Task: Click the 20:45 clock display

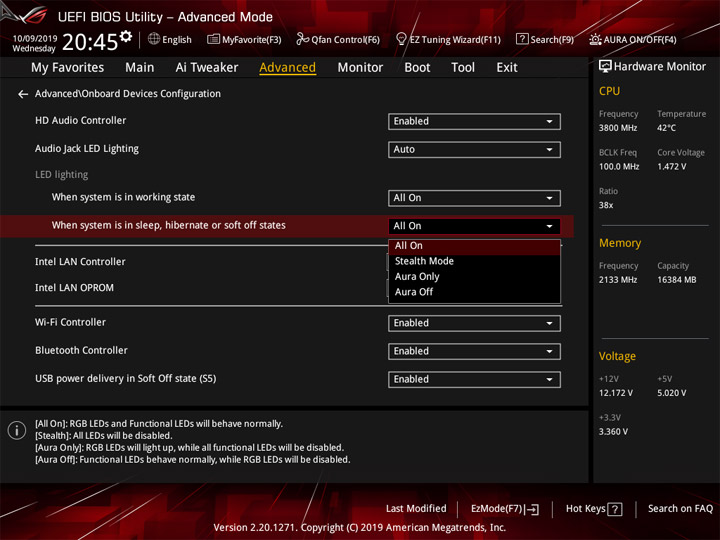Action: [x=90, y=42]
